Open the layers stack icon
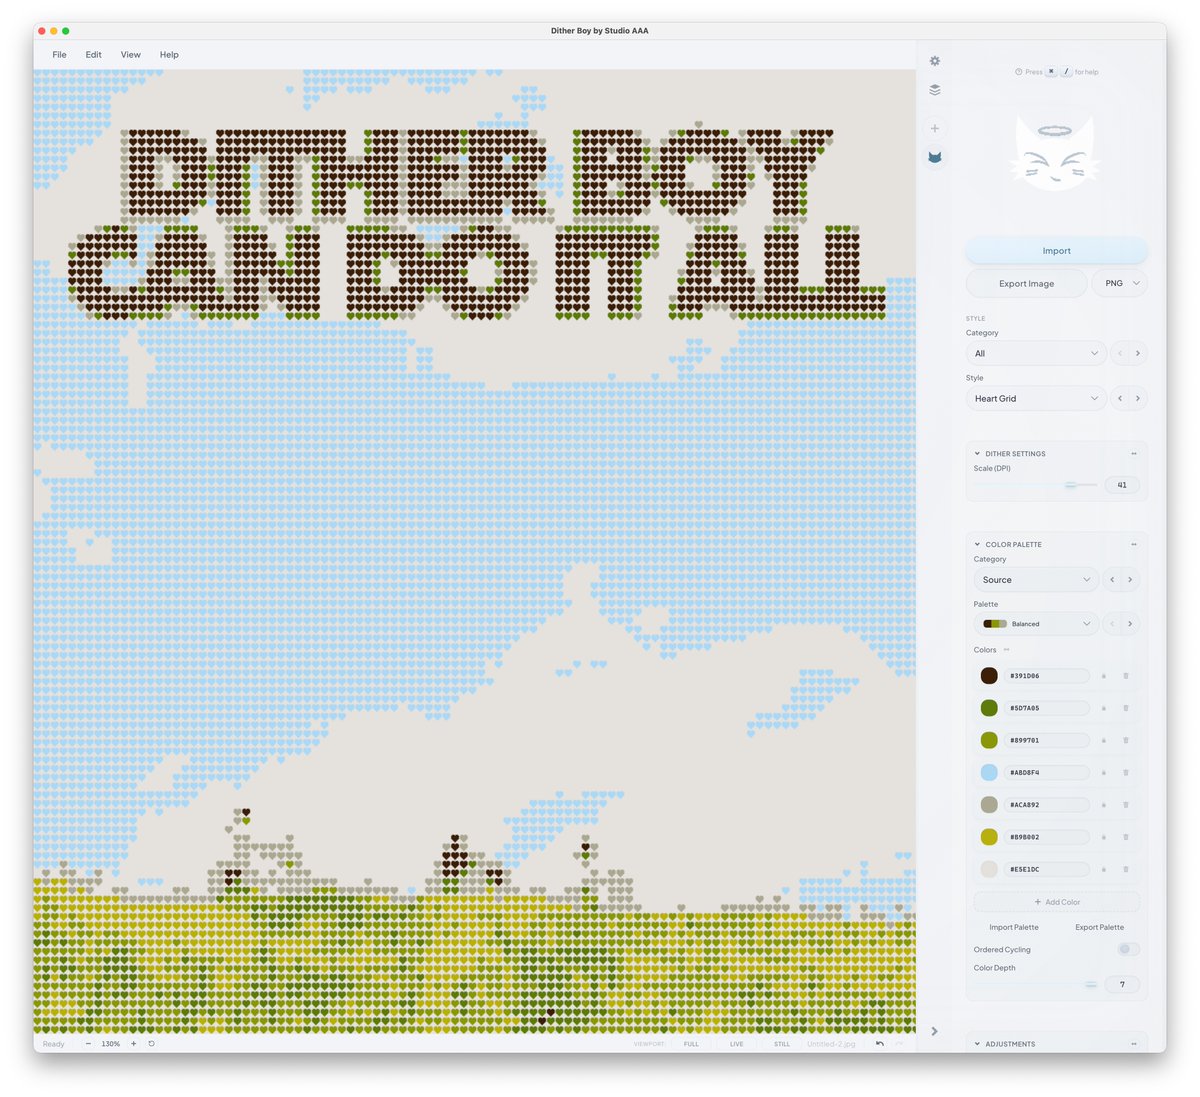Image resolution: width=1200 pixels, height=1097 pixels. [935, 90]
